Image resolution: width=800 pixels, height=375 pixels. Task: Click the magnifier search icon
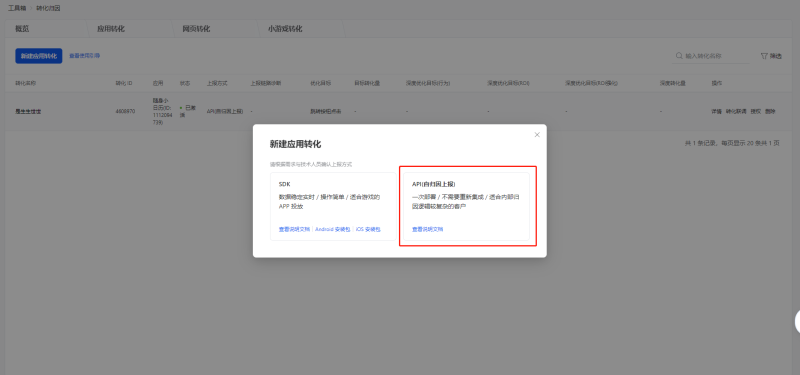pos(679,56)
